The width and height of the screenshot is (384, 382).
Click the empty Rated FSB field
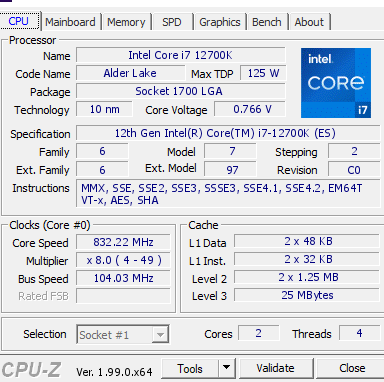click(x=123, y=296)
